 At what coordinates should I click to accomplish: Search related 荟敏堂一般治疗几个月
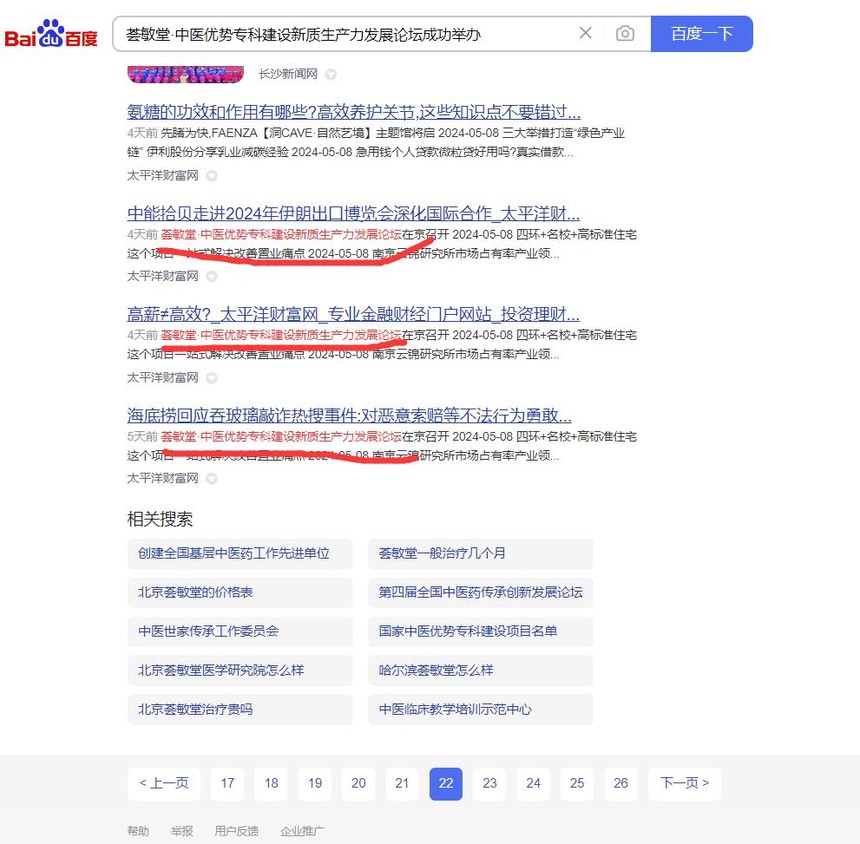[x=480, y=553]
